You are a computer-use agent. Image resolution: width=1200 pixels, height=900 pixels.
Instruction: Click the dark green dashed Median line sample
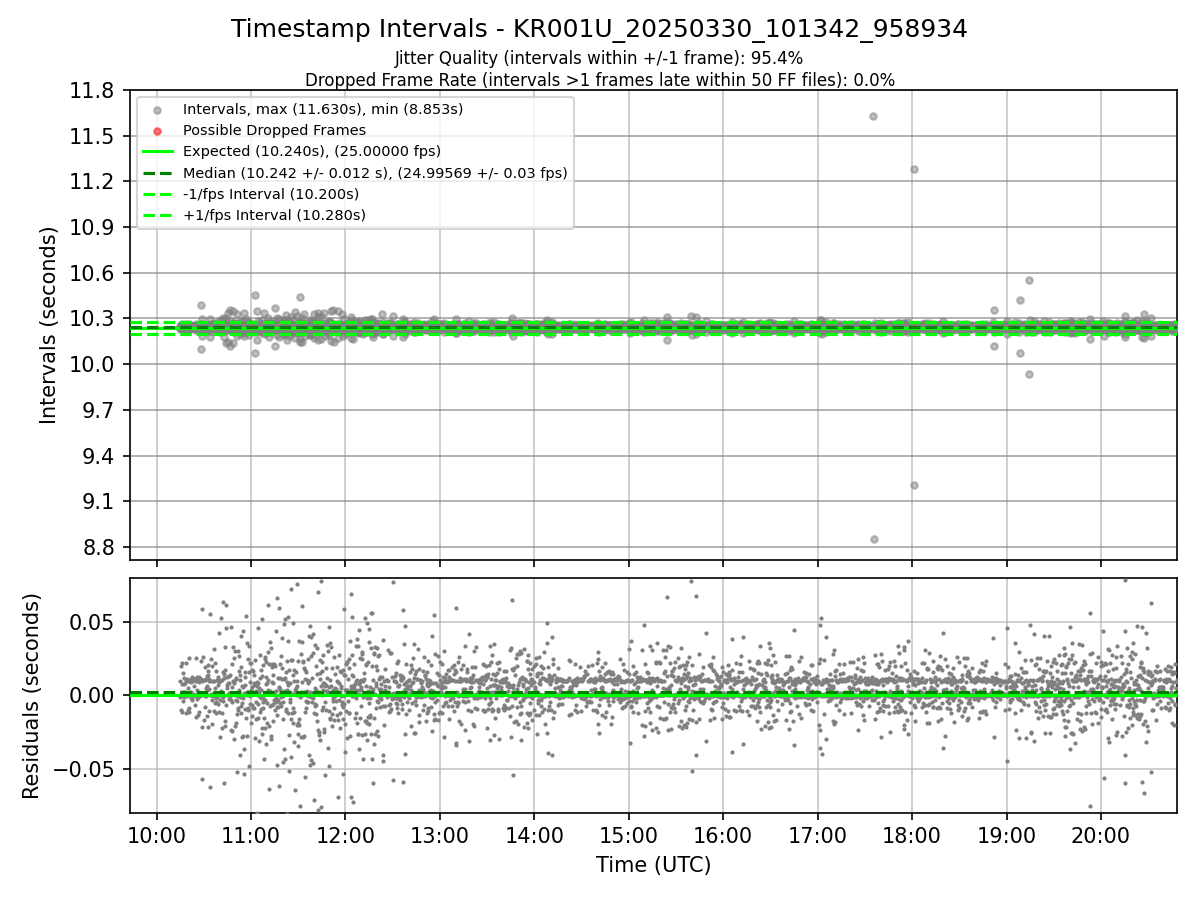click(x=157, y=173)
